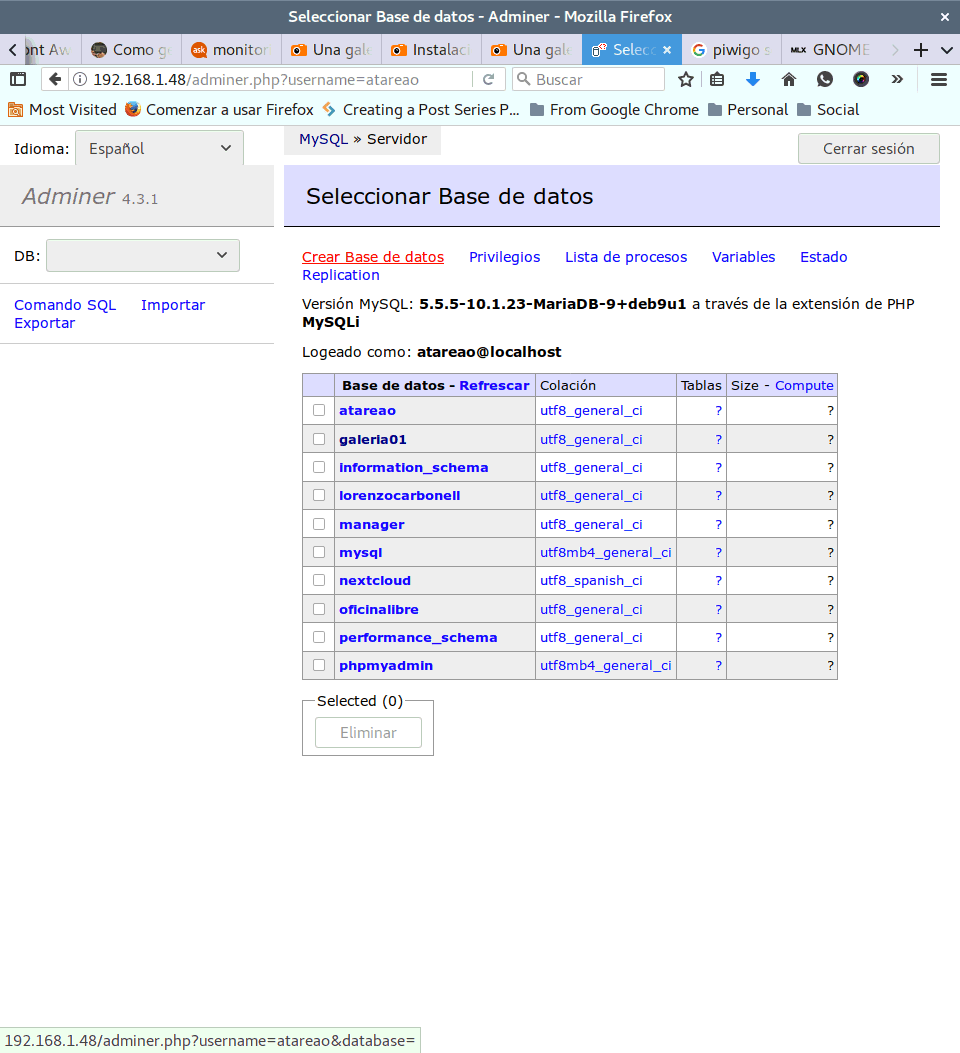Open the nextcloud database link
This screenshot has width=960, height=1053.
click(x=375, y=580)
